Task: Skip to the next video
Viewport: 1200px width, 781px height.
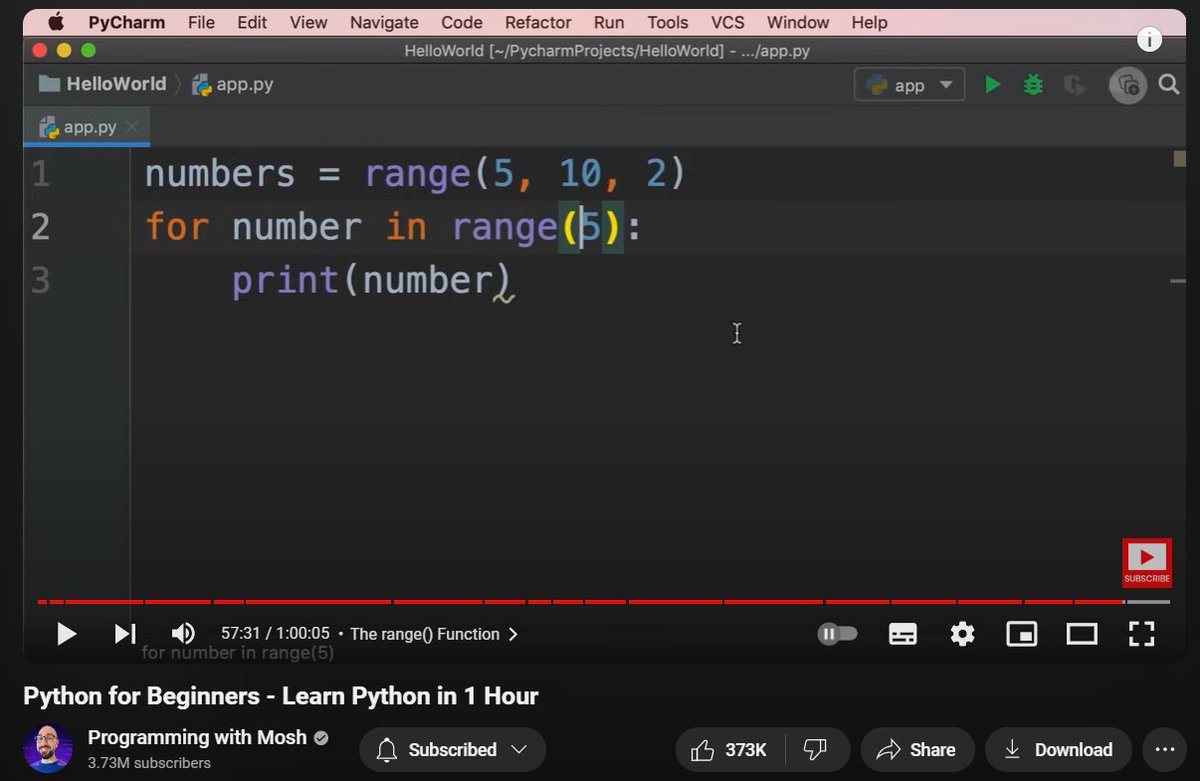Action: [124, 634]
